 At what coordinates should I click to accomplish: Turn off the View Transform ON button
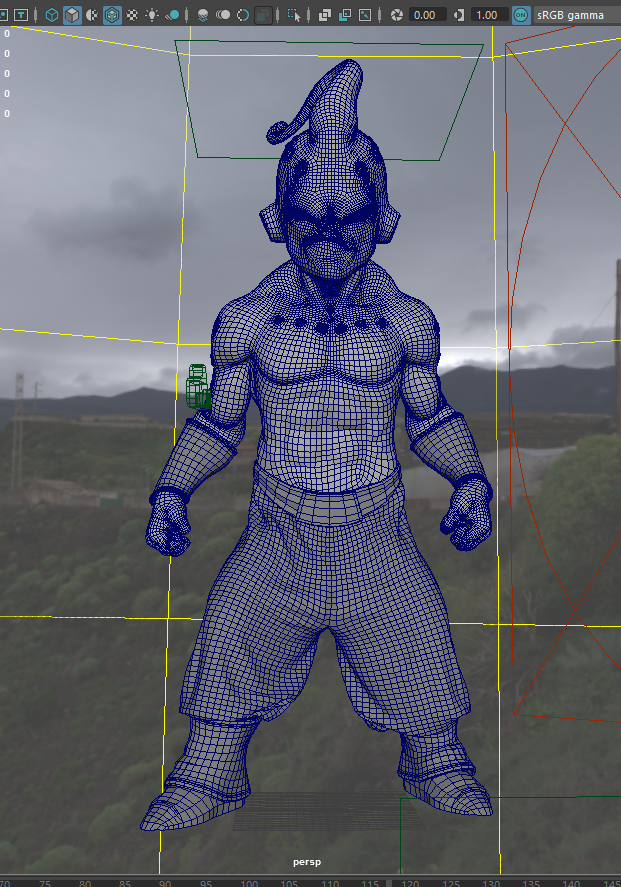tap(521, 15)
